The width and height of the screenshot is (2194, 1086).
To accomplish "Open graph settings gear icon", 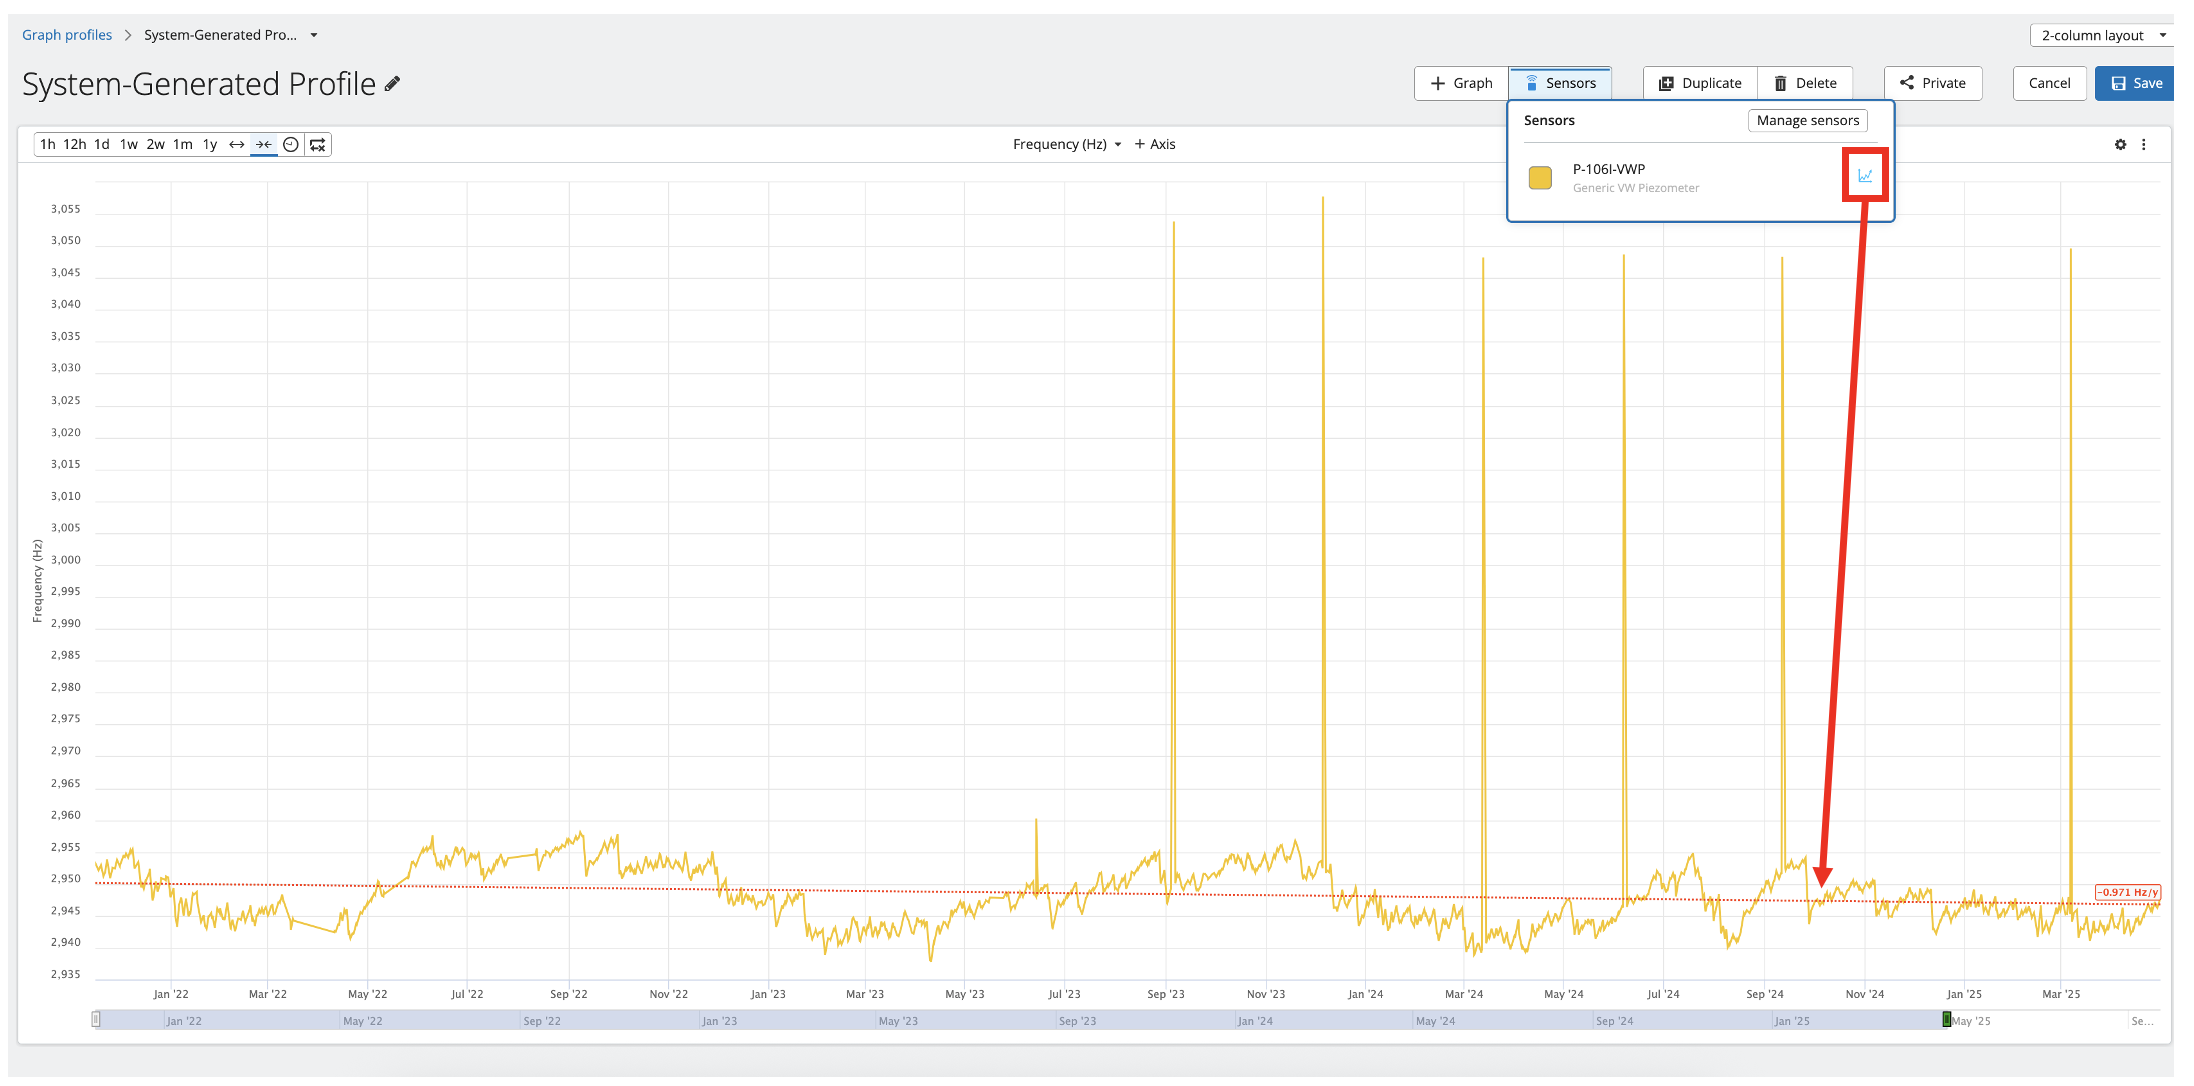I will (x=2120, y=145).
